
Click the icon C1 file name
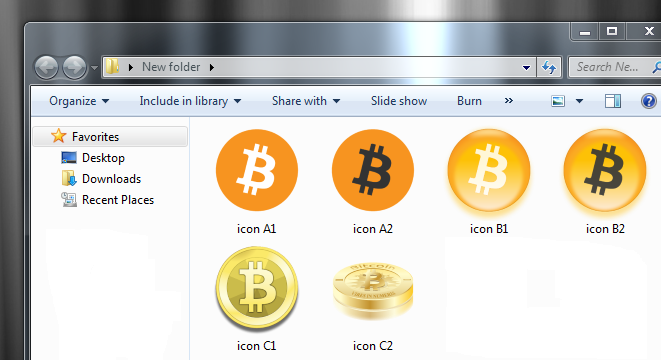(256, 346)
